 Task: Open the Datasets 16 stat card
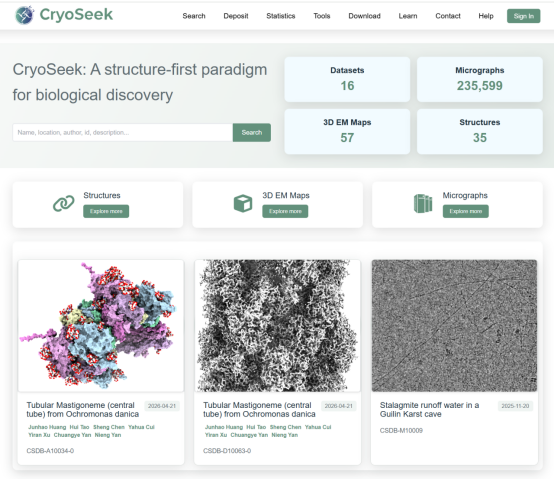347,79
